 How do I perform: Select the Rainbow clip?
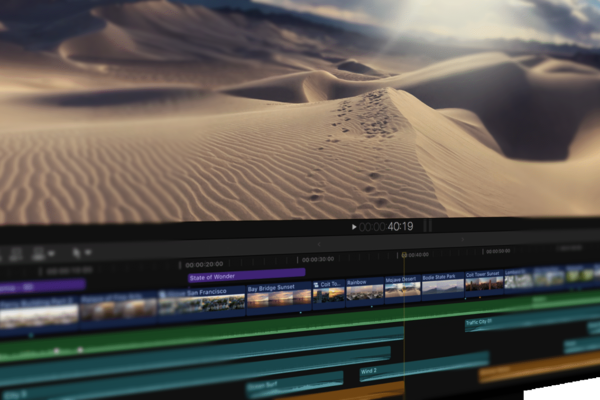pos(365,292)
